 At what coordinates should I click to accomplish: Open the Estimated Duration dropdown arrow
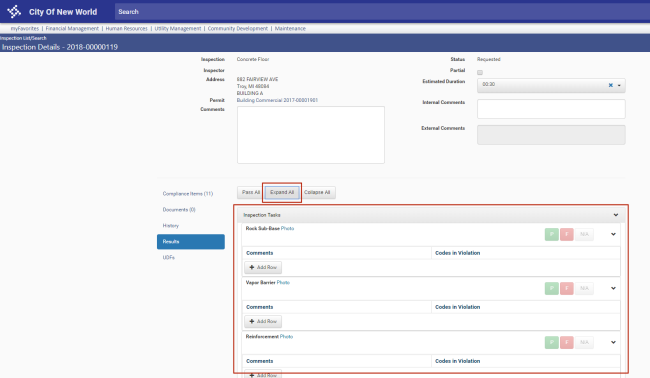tap(619, 85)
